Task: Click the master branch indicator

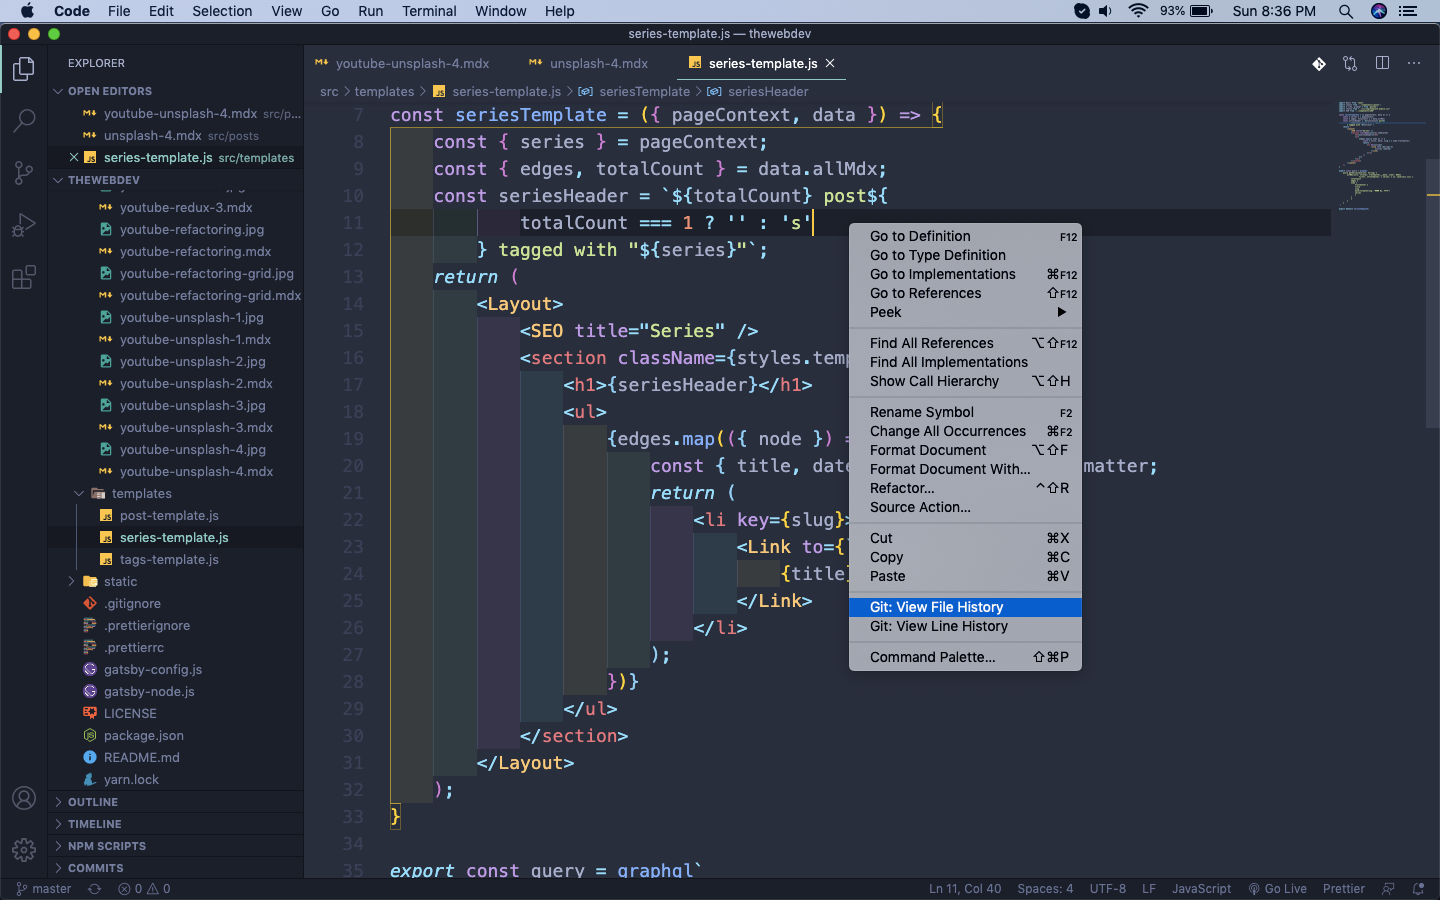Action: point(44,888)
